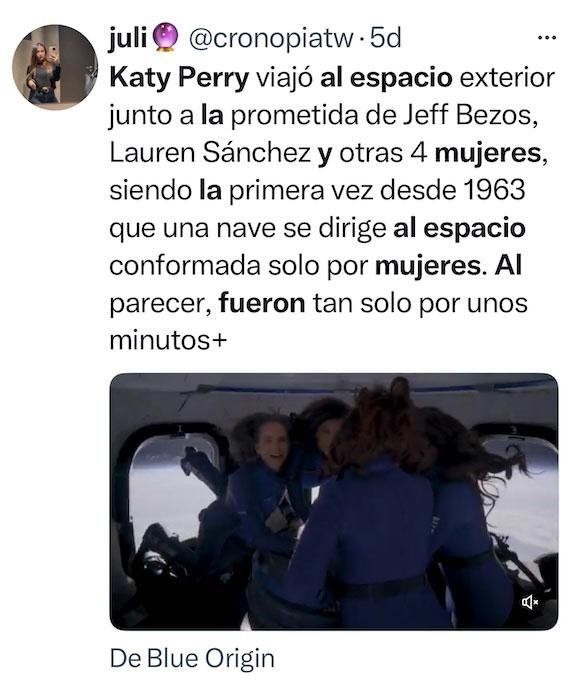This screenshot has height=680, width=571.
Task: Open the @cronopiatw handle link
Action: (x=271, y=39)
